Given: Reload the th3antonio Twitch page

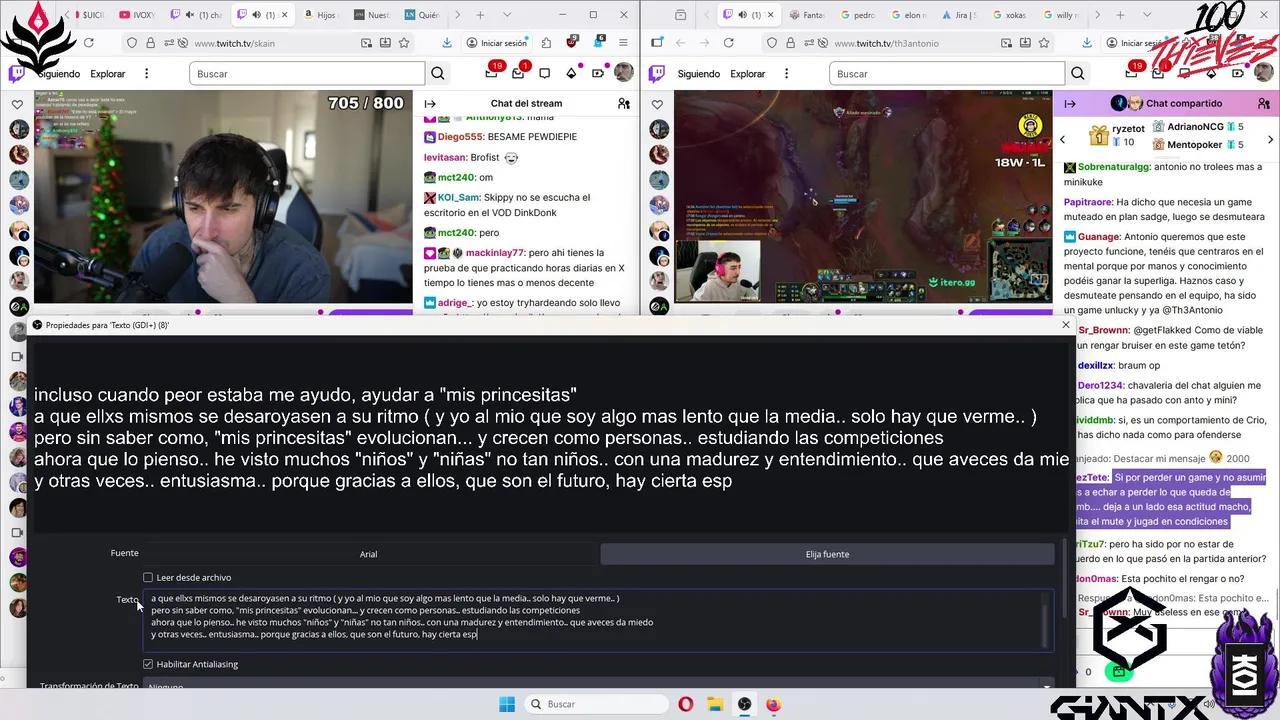Looking at the screenshot, I should click(x=728, y=43).
